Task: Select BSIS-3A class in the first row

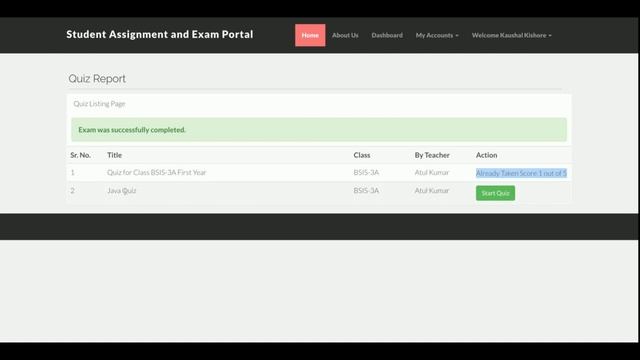Action: tap(366, 172)
